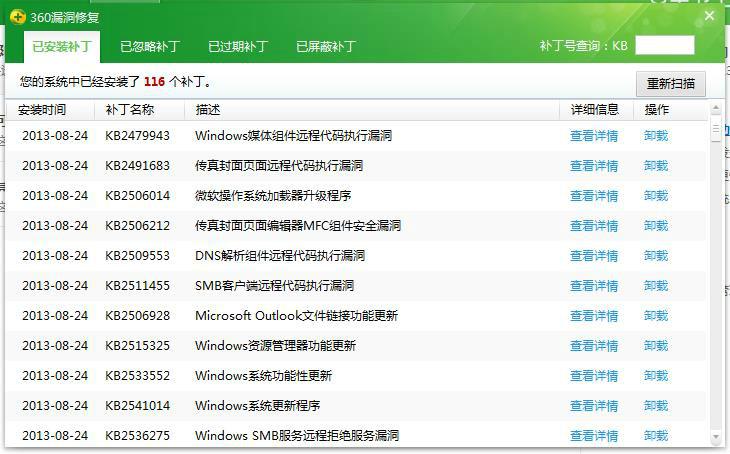
Task: Open 查看详情 for KB2506928
Action: [x=594, y=316]
